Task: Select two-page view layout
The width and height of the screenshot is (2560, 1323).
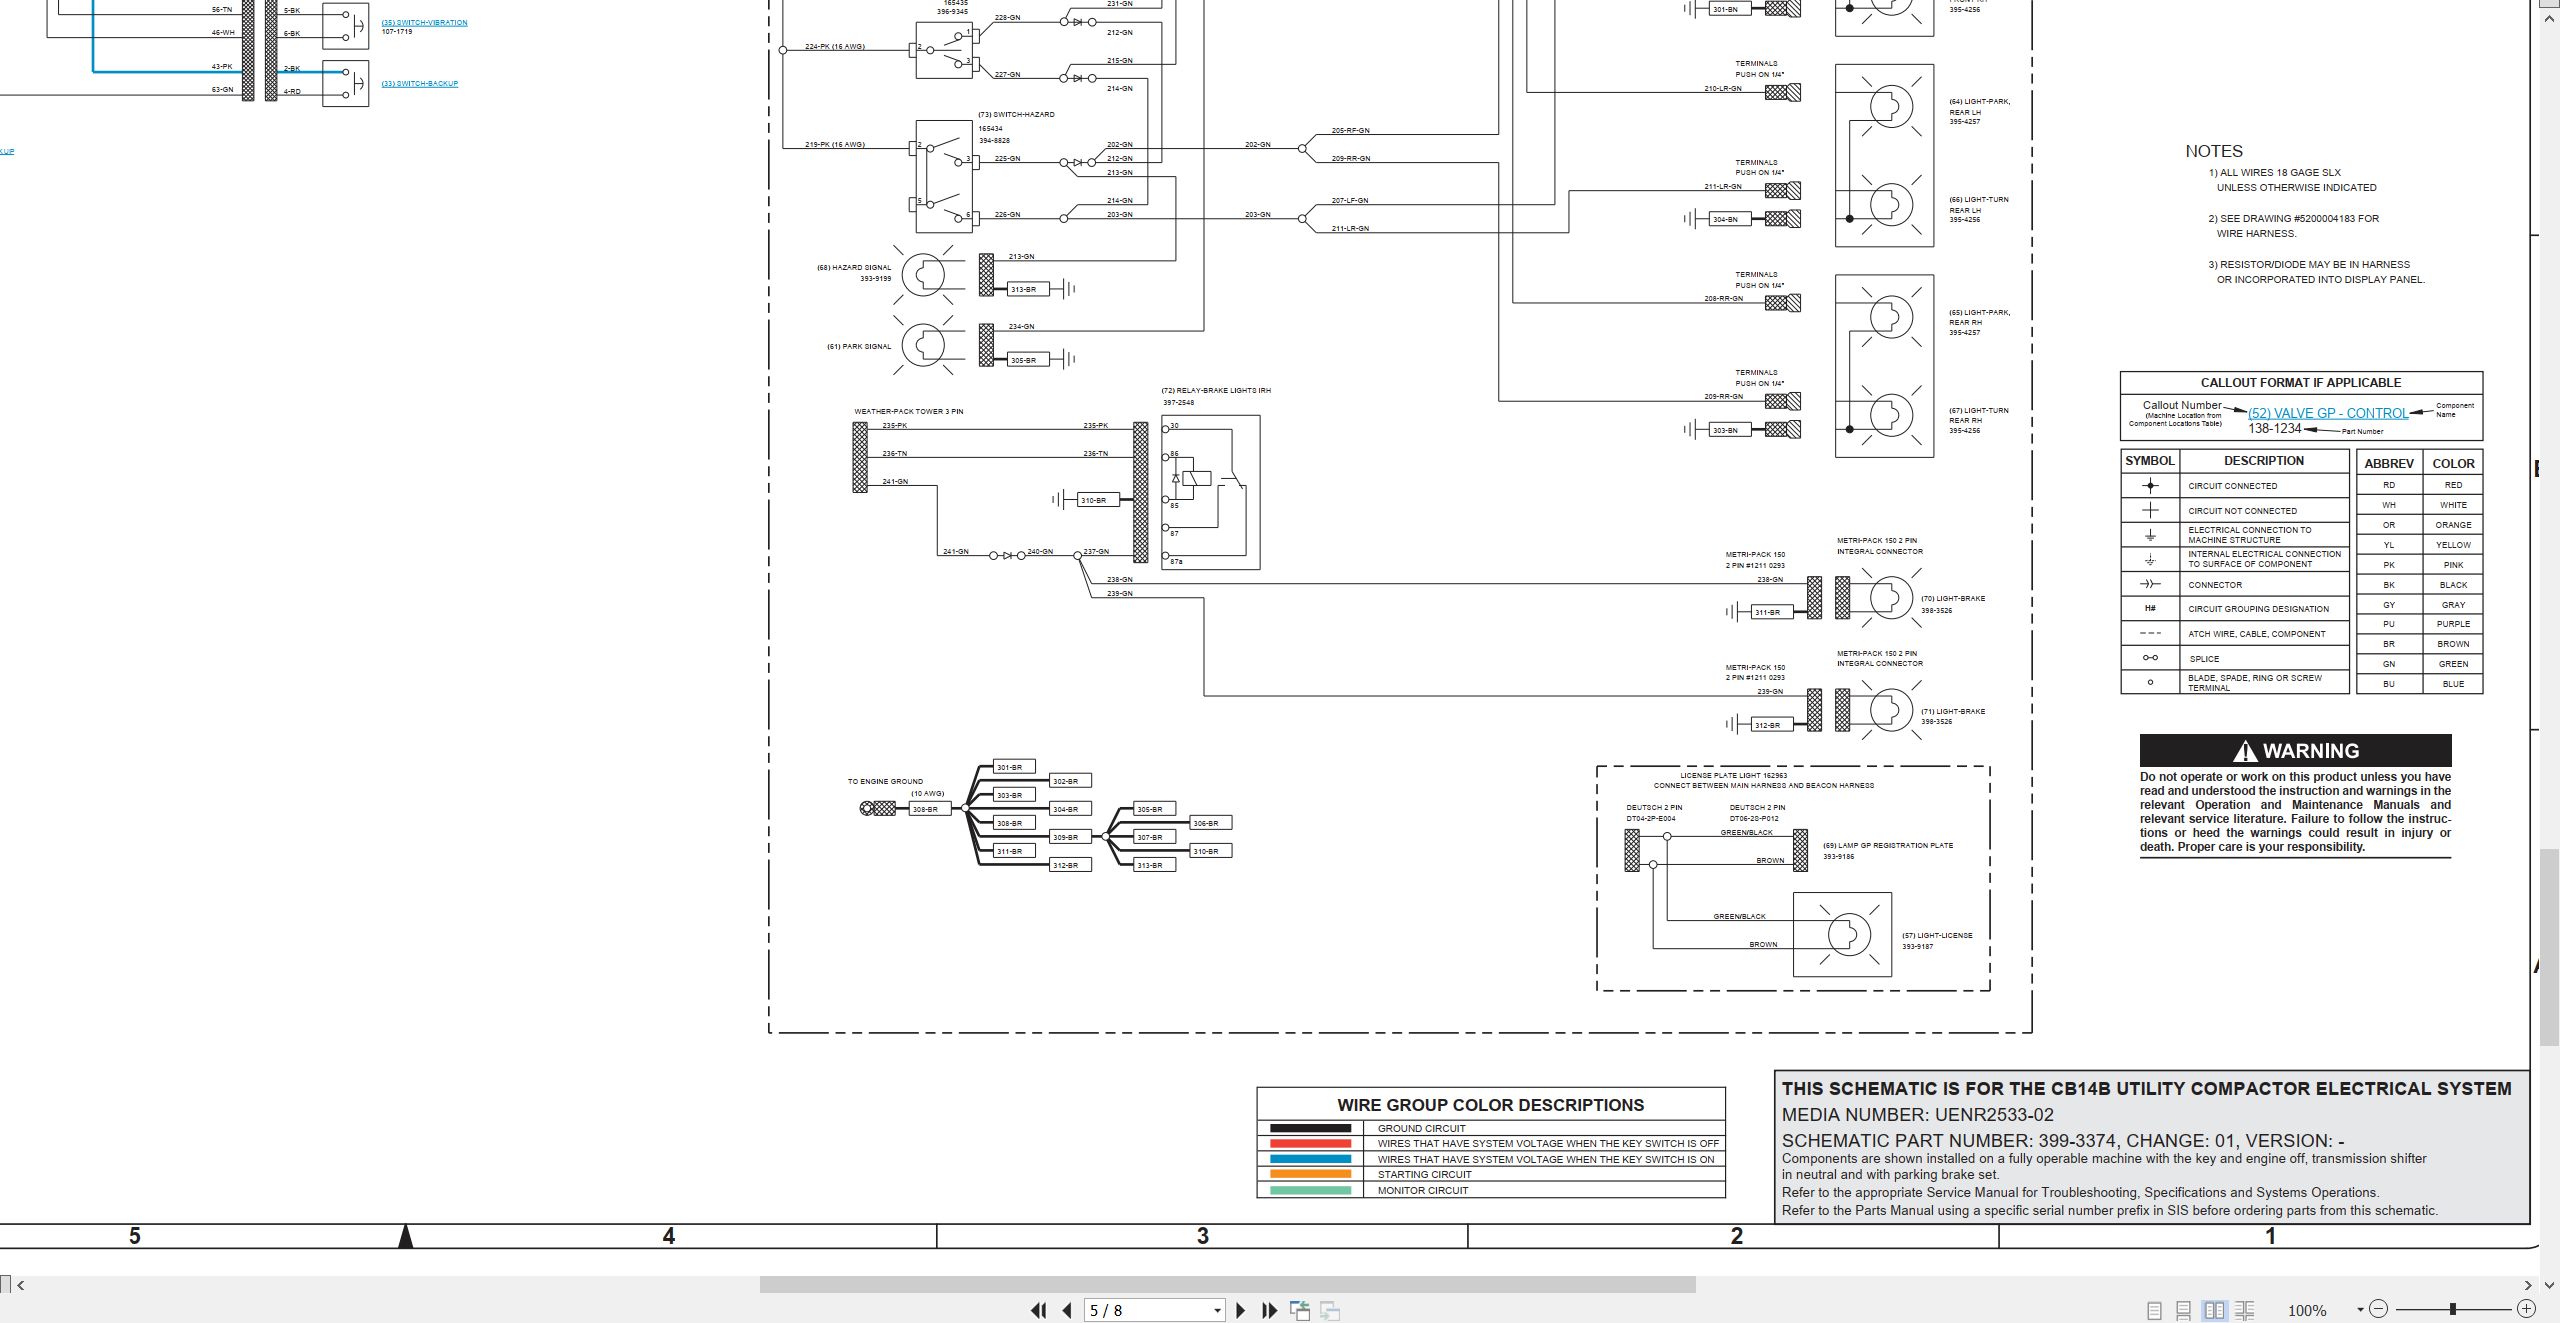Action: coord(2214,1310)
